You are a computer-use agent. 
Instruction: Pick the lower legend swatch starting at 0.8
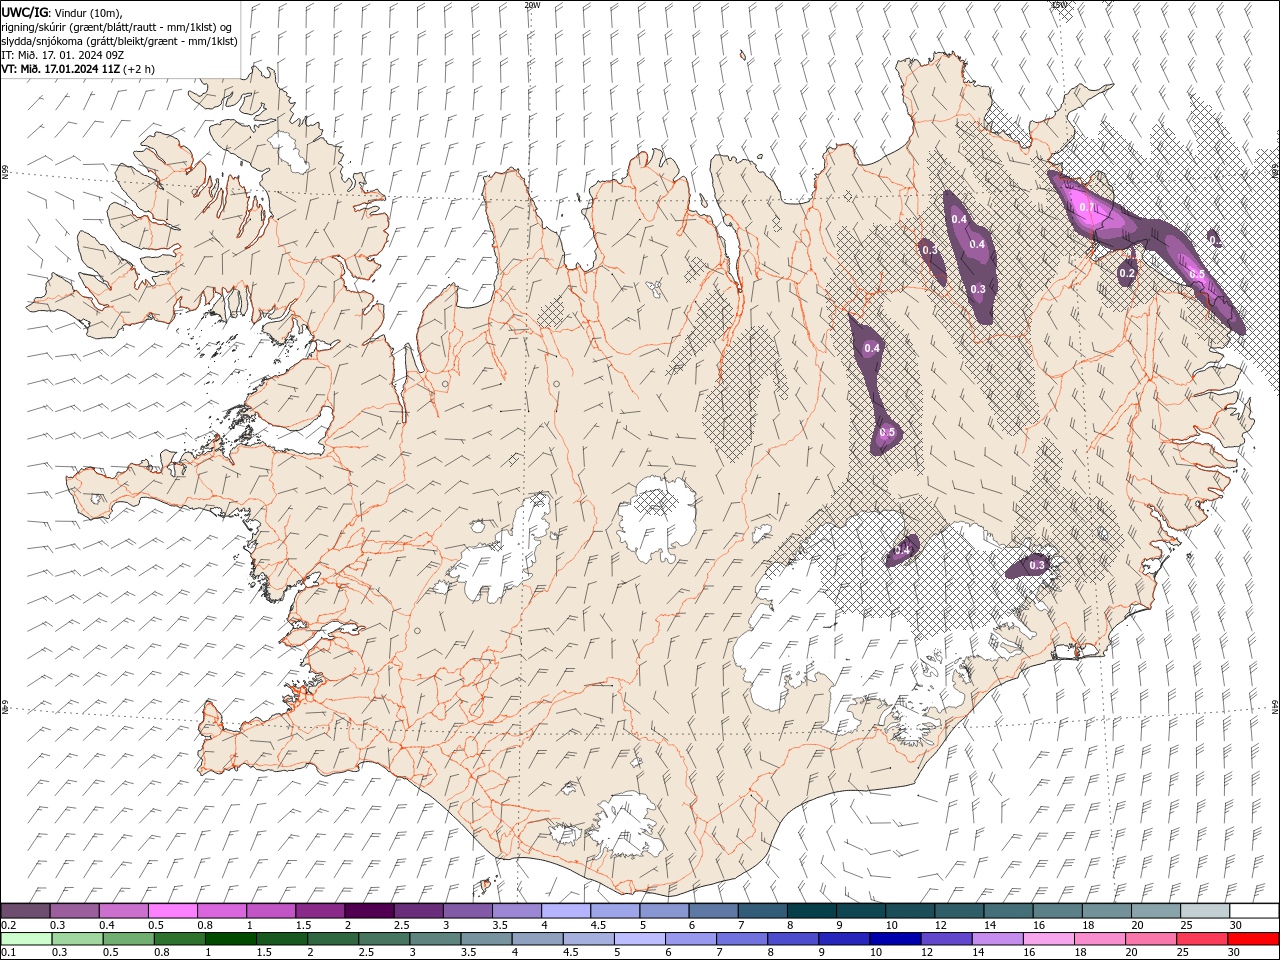180,939
